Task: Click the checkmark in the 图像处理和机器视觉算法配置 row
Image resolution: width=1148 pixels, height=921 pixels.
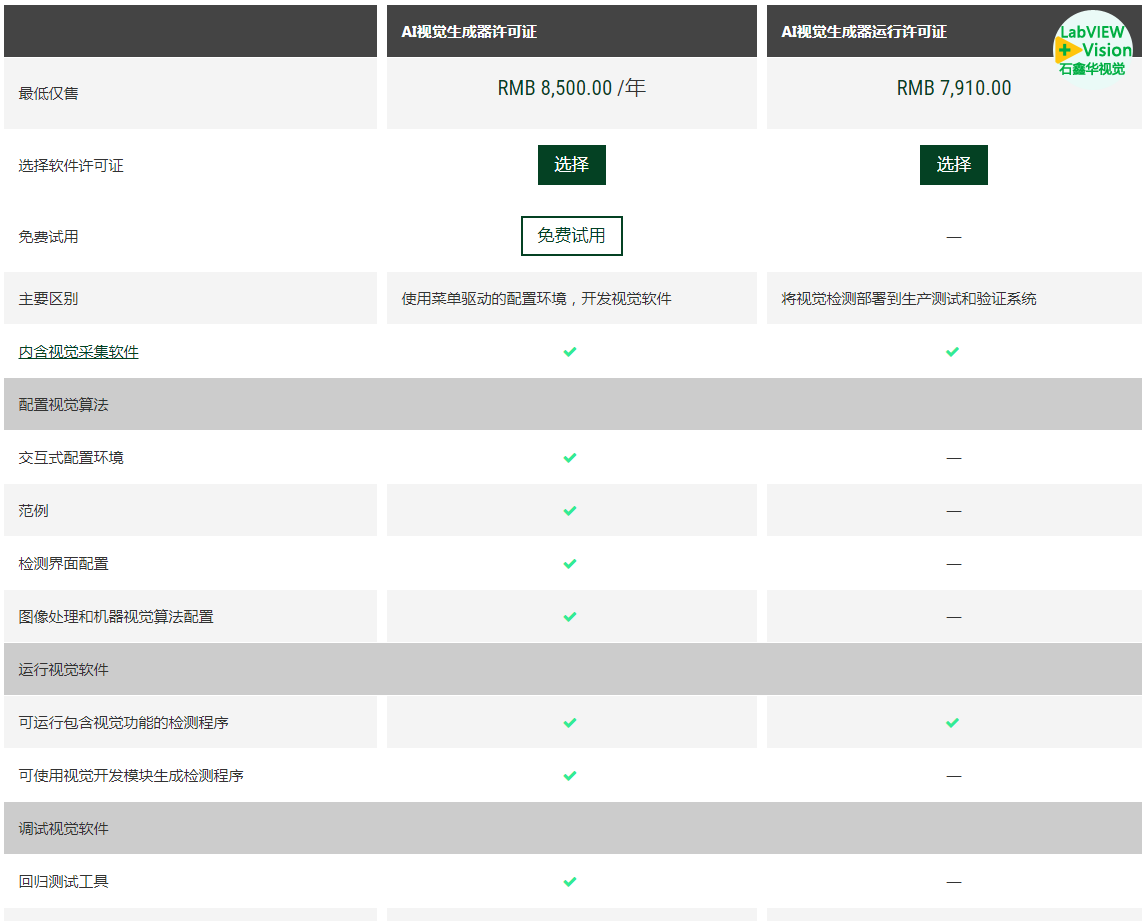Action: click(x=570, y=617)
